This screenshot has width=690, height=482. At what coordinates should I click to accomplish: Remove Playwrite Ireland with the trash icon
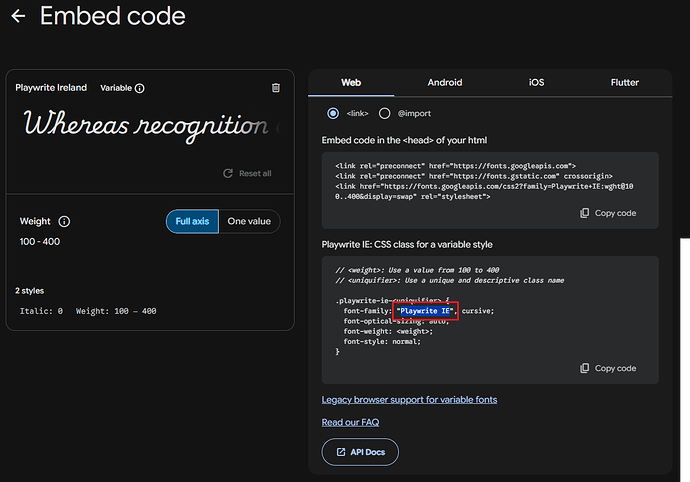point(276,88)
